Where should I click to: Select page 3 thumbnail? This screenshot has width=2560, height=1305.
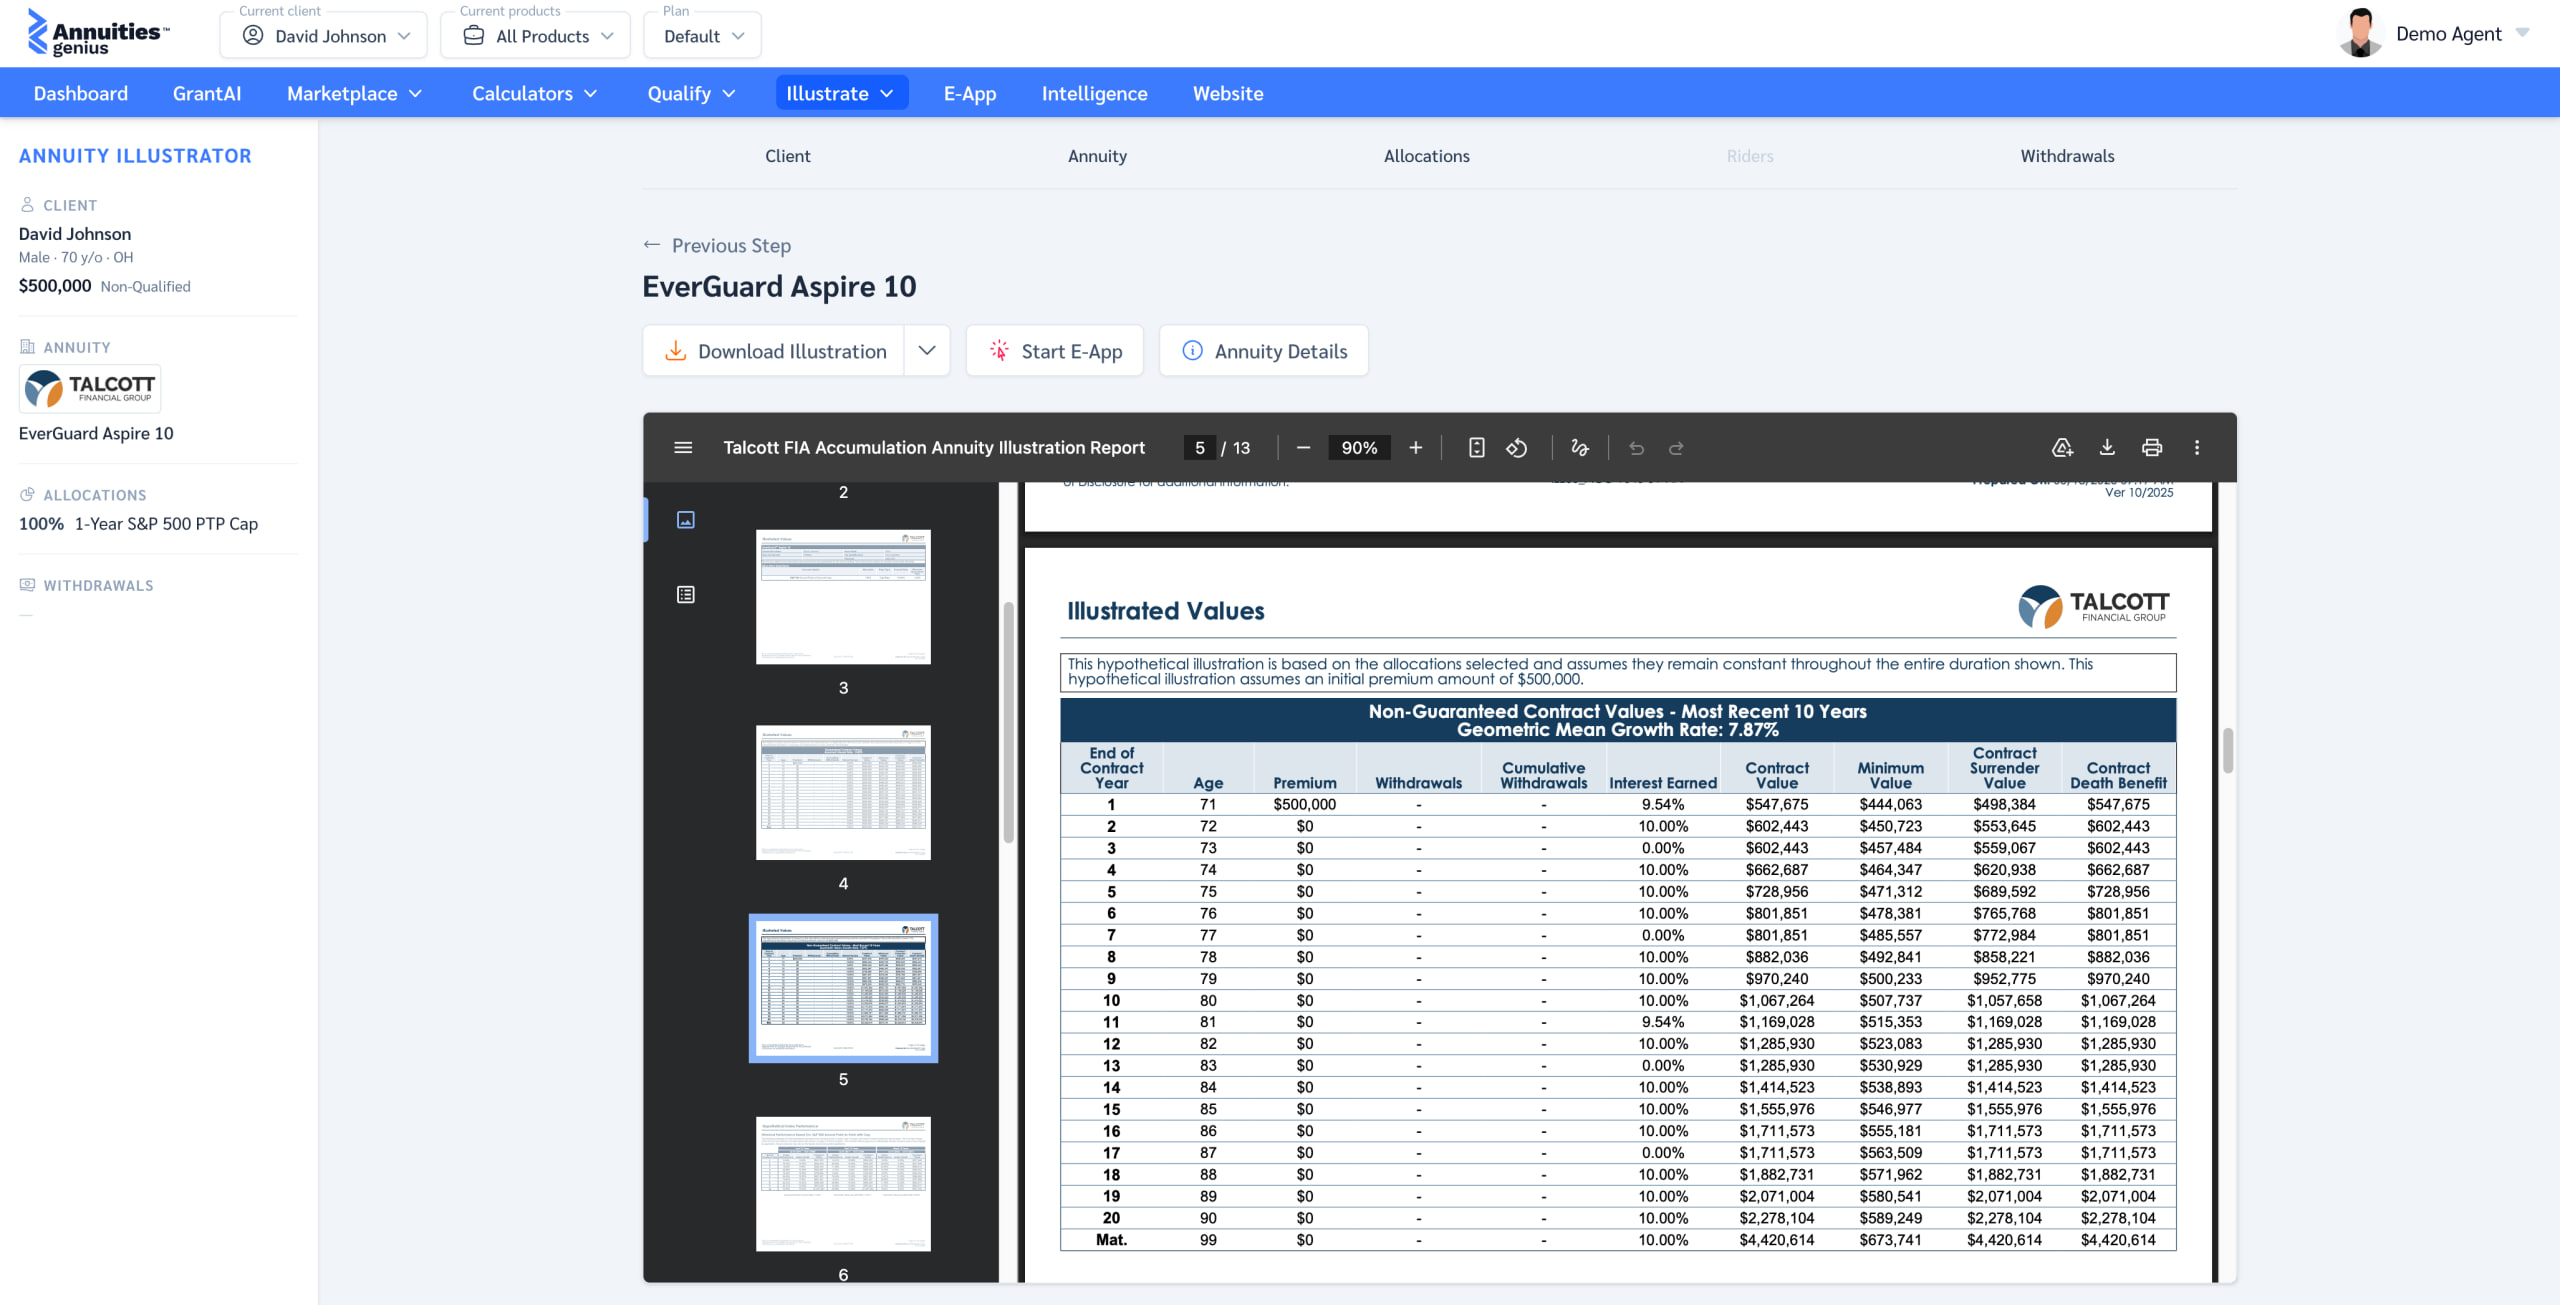point(843,597)
